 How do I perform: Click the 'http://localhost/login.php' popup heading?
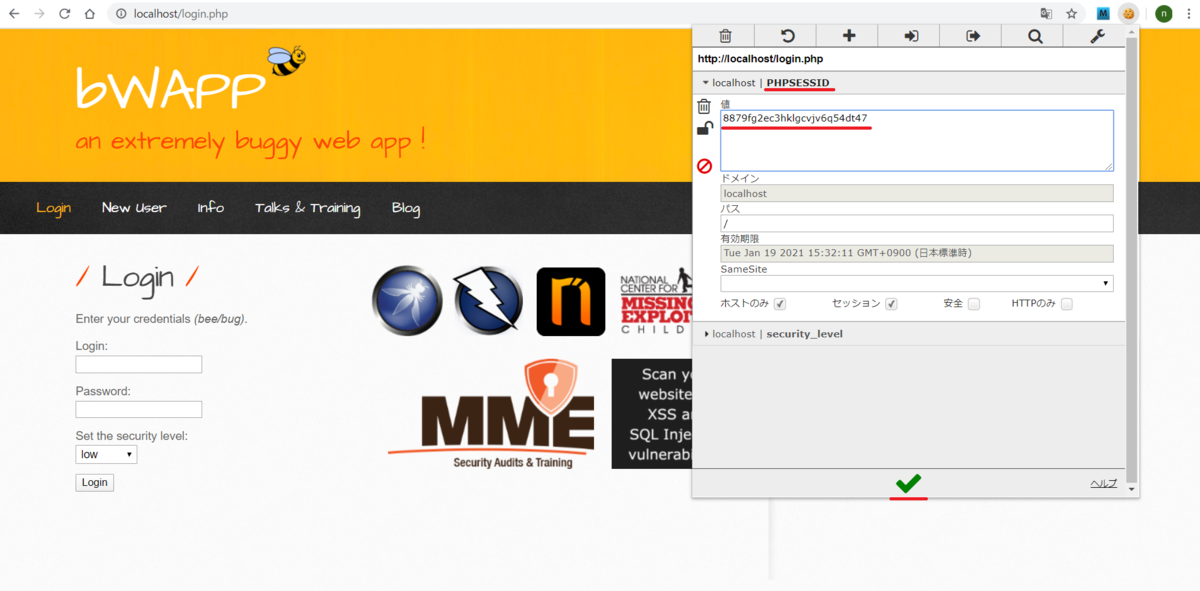tap(760, 60)
